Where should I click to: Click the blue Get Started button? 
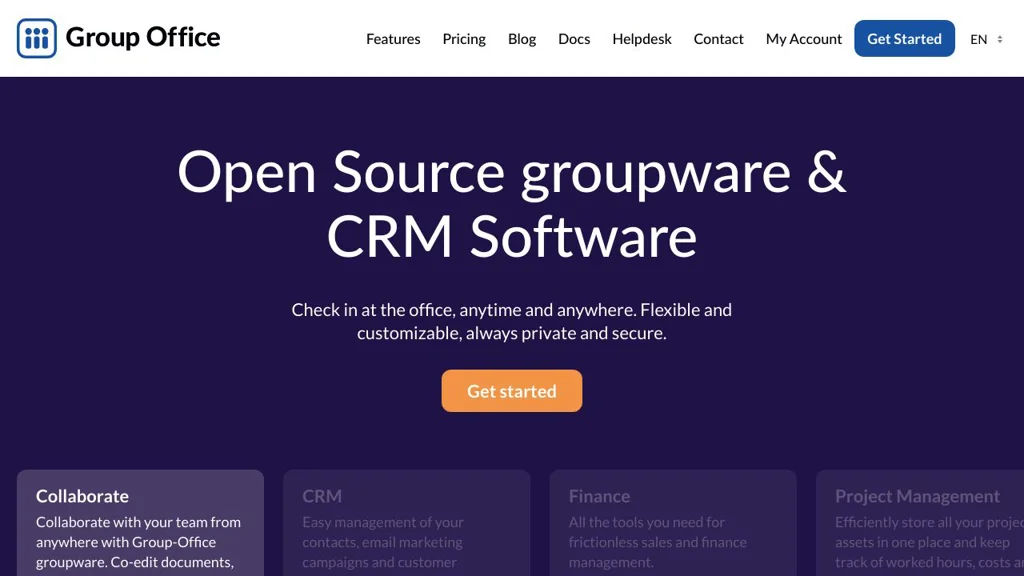point(904,39)
